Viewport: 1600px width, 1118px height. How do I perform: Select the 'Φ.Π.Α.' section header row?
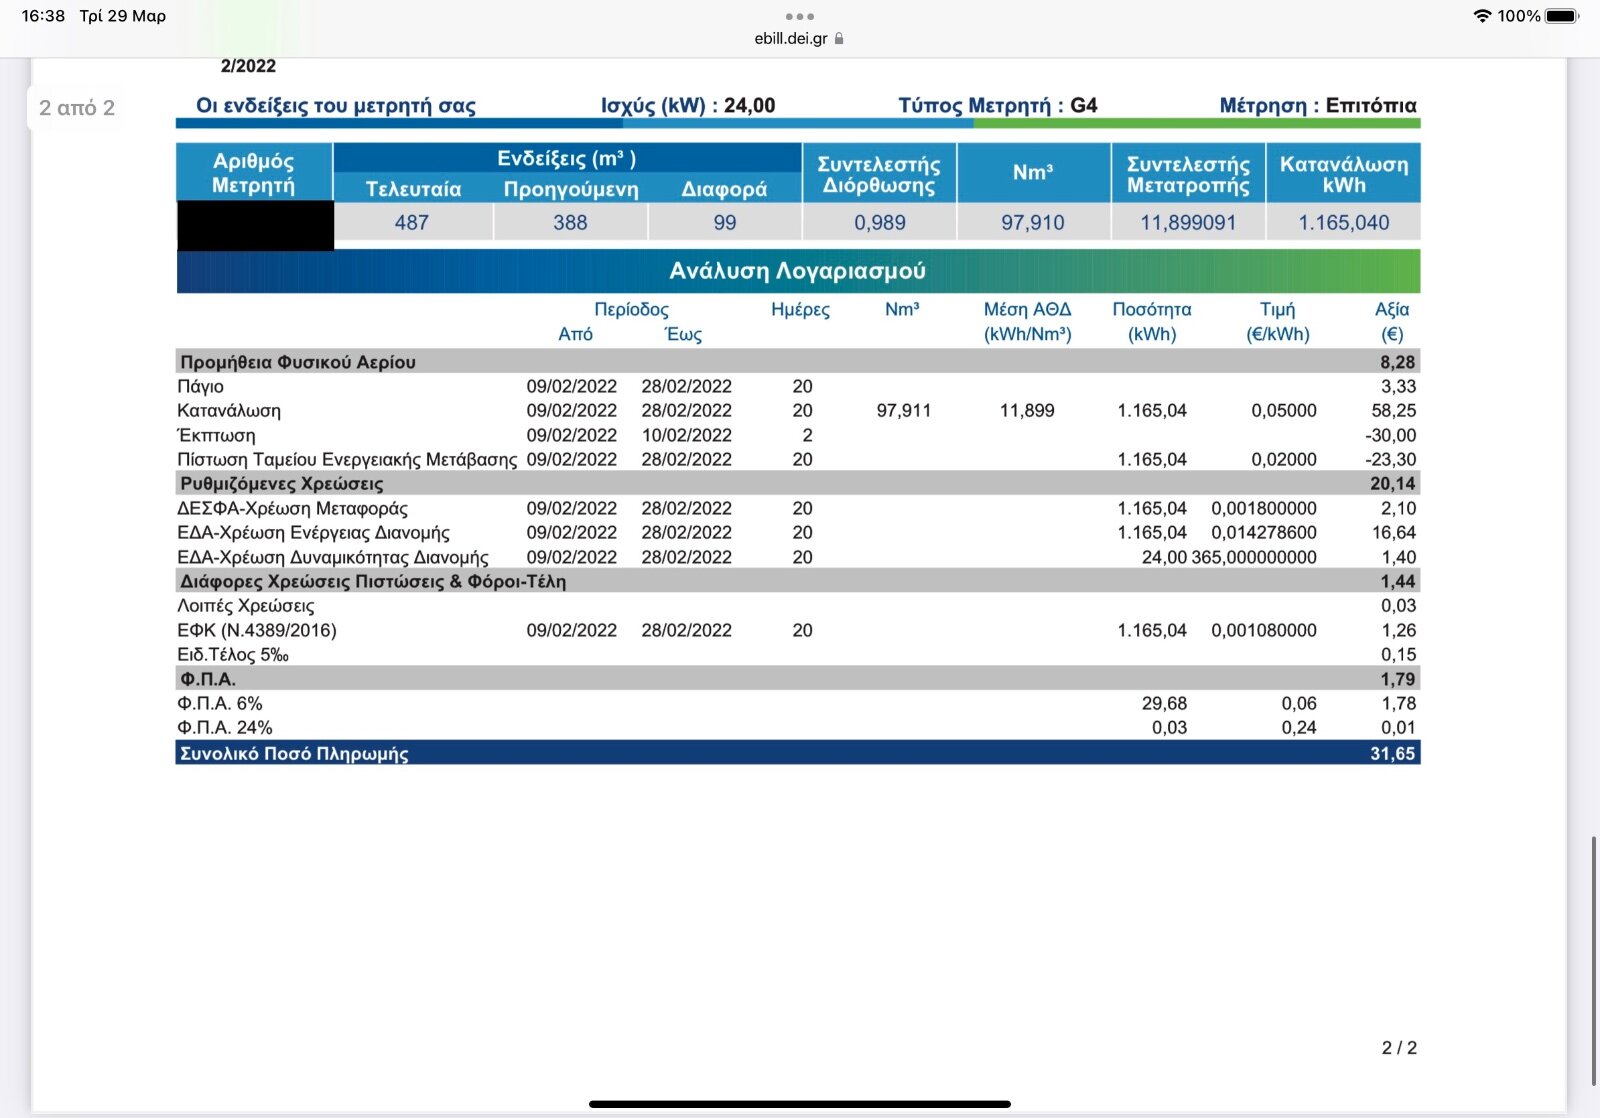[x=797, y=679]
